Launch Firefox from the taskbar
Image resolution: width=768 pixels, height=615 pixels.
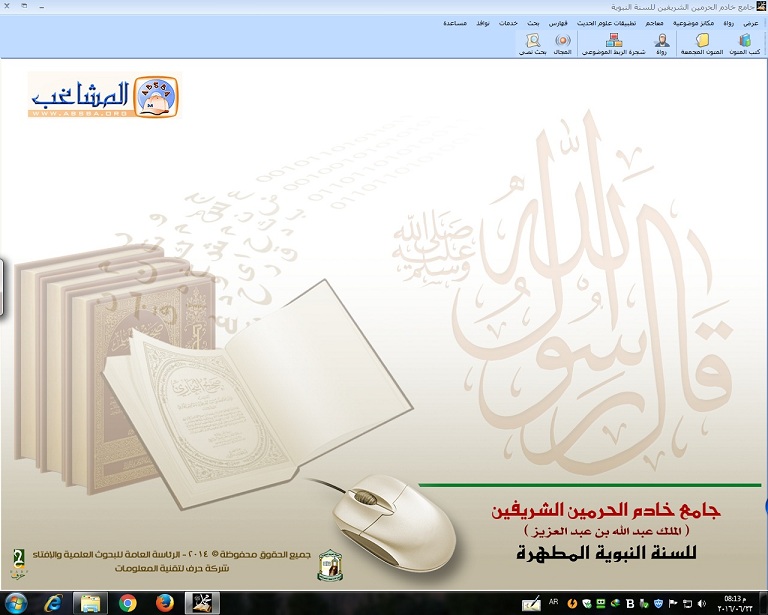click(165, 603)
